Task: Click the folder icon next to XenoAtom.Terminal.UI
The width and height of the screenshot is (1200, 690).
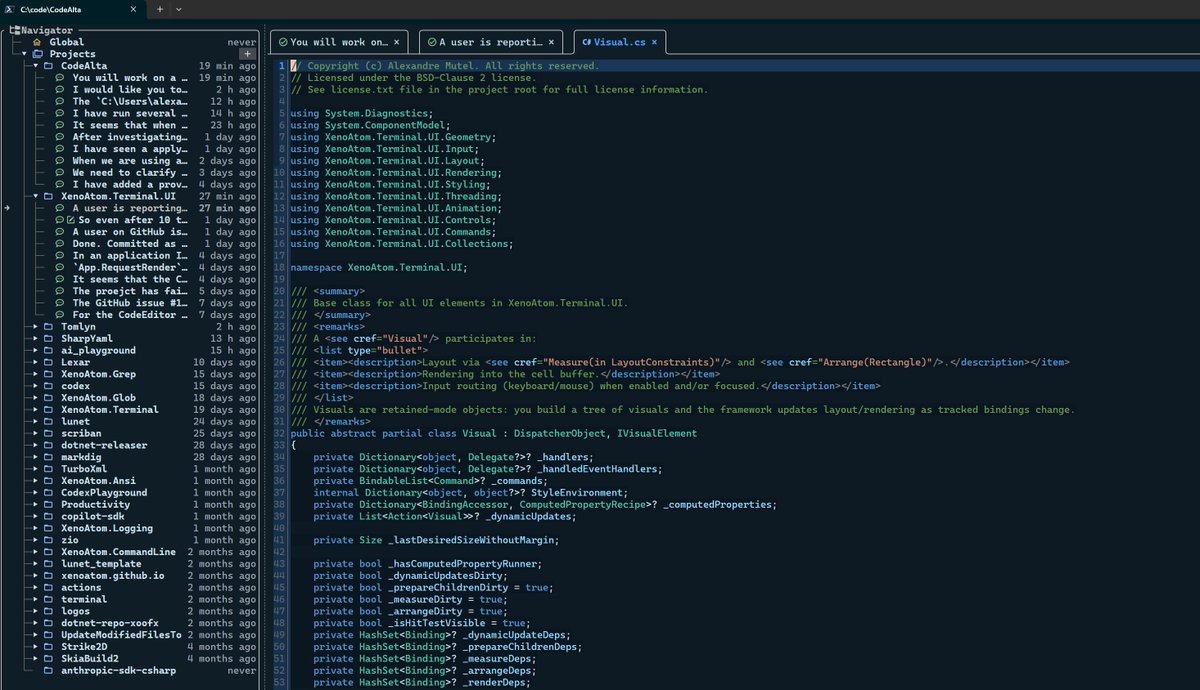Action: coord(49,196)
